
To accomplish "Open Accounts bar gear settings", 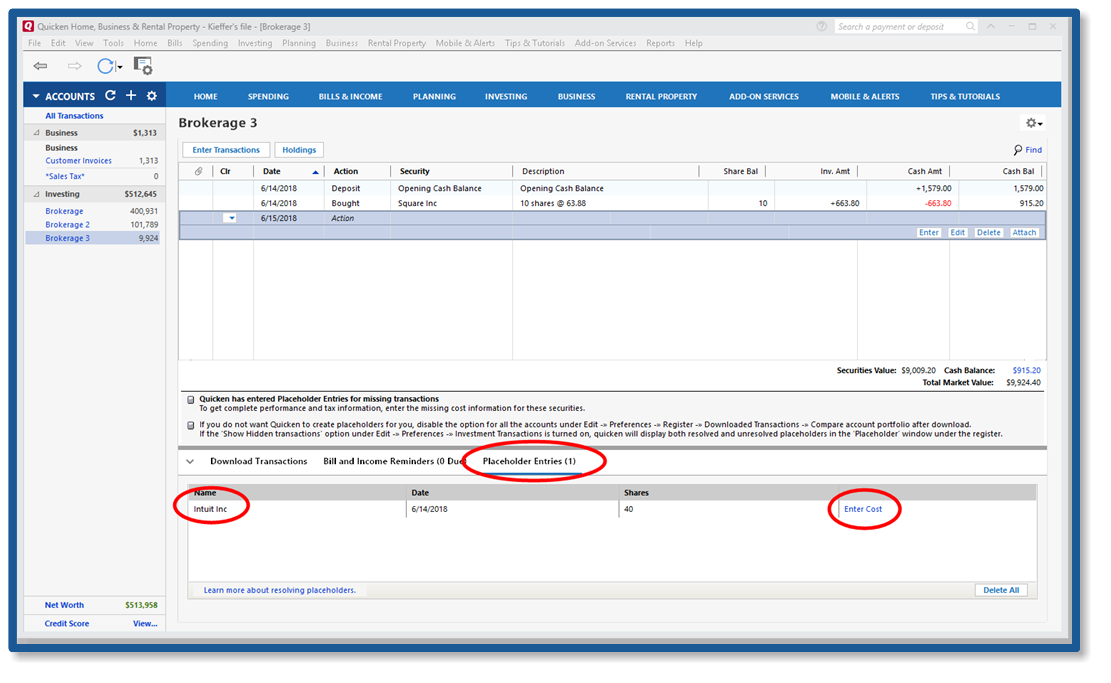I will click(x=152, y=96).
